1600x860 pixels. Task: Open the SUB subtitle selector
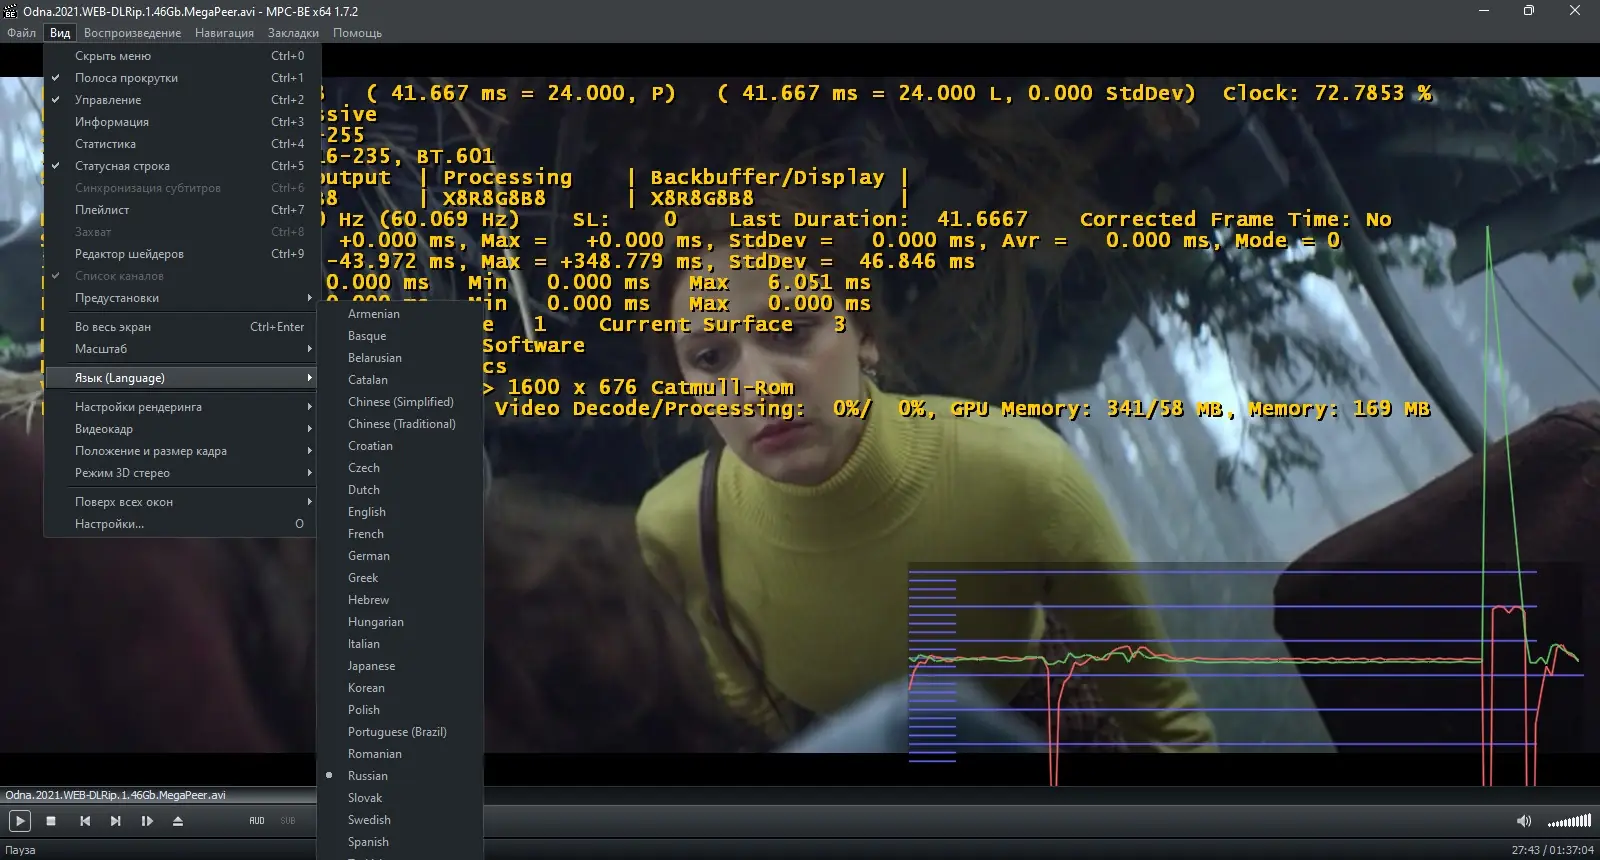(288, 821)
